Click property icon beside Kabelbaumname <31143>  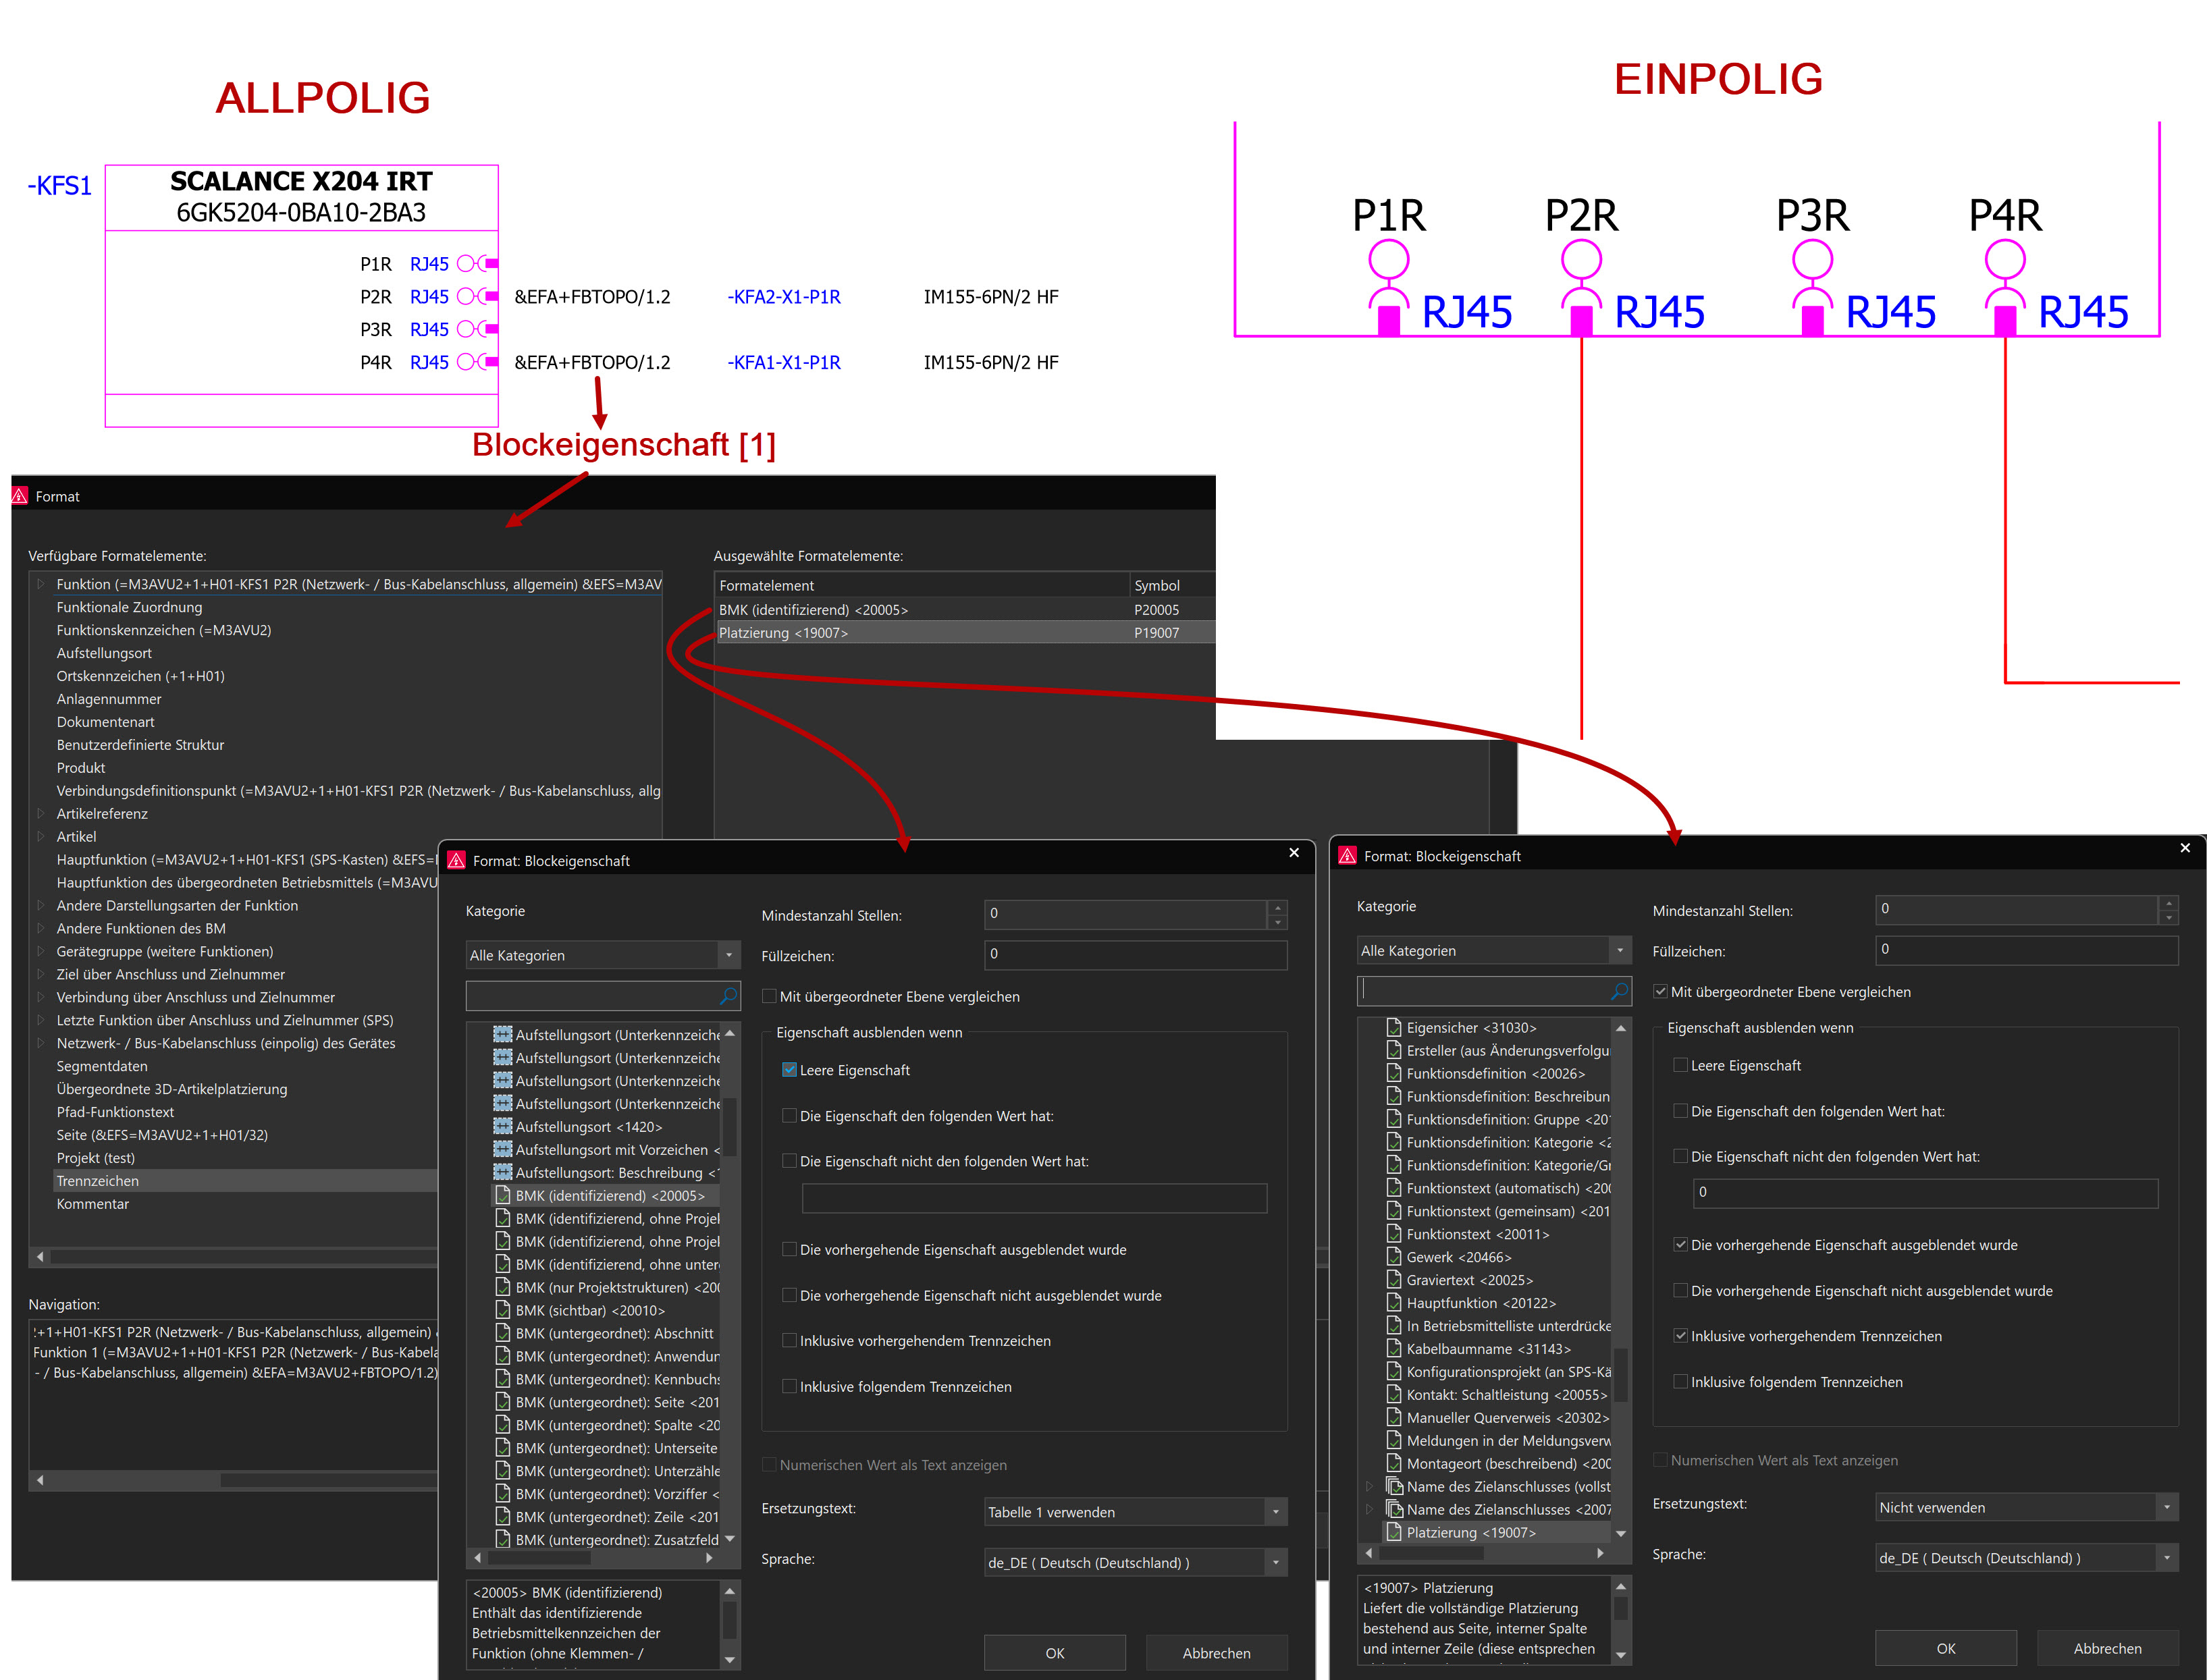pyautogui.click(x=1394, y=1349)
